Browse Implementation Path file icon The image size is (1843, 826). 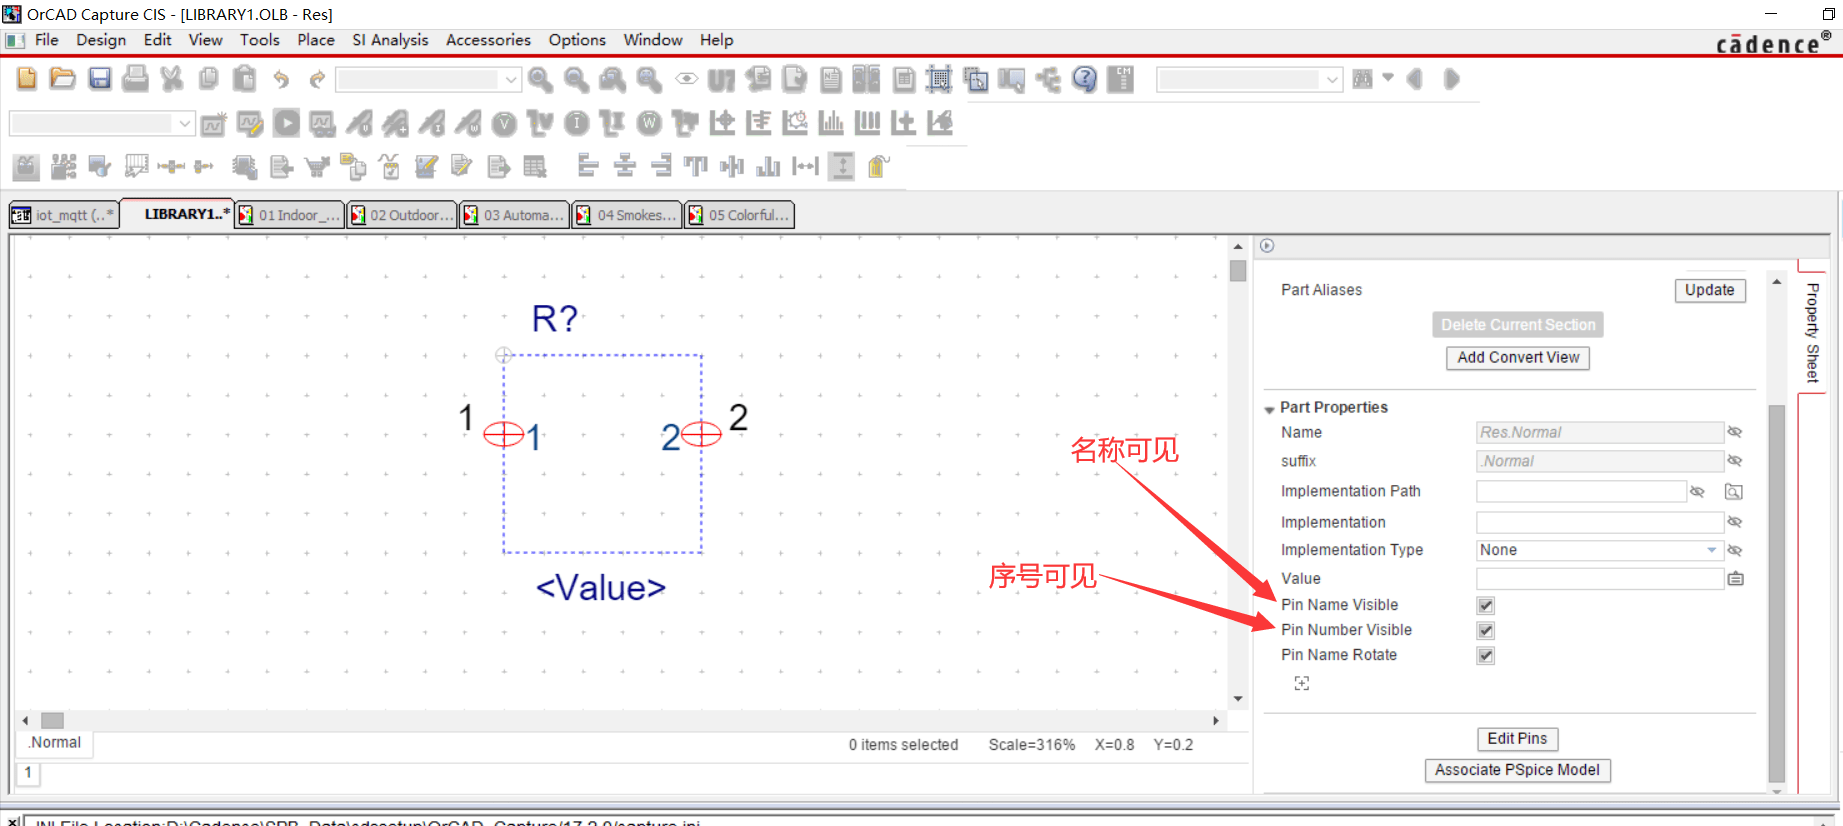coord(1733,492)
